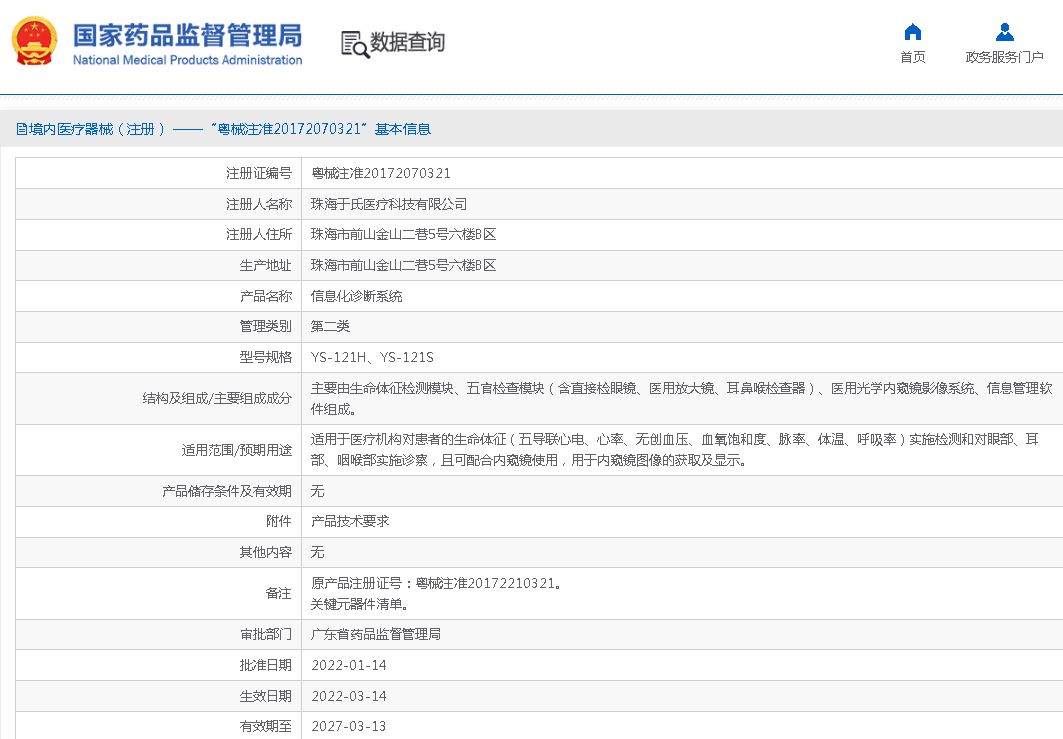
Task: Click the 国家药品监督管理局 site title
Action: tap(187, 35)
